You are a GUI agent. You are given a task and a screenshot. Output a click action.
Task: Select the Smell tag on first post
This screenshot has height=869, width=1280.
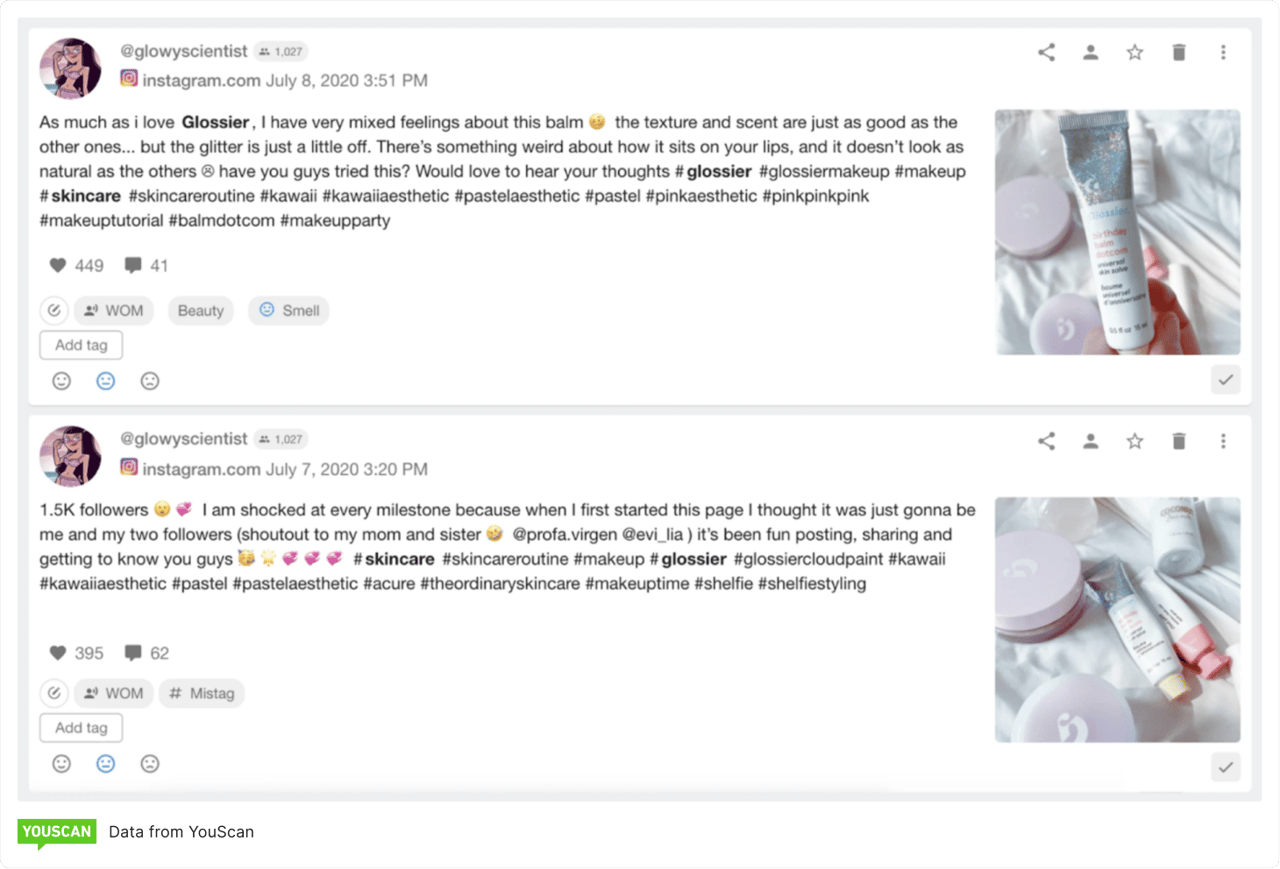tap(289, 311)
